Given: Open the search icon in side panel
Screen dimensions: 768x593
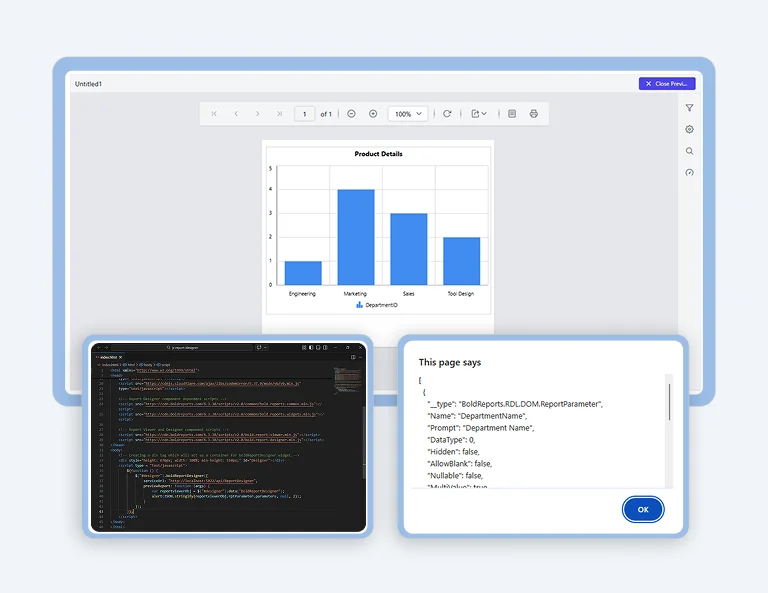Looking at the screenshot, I should [x=690, y=151].
